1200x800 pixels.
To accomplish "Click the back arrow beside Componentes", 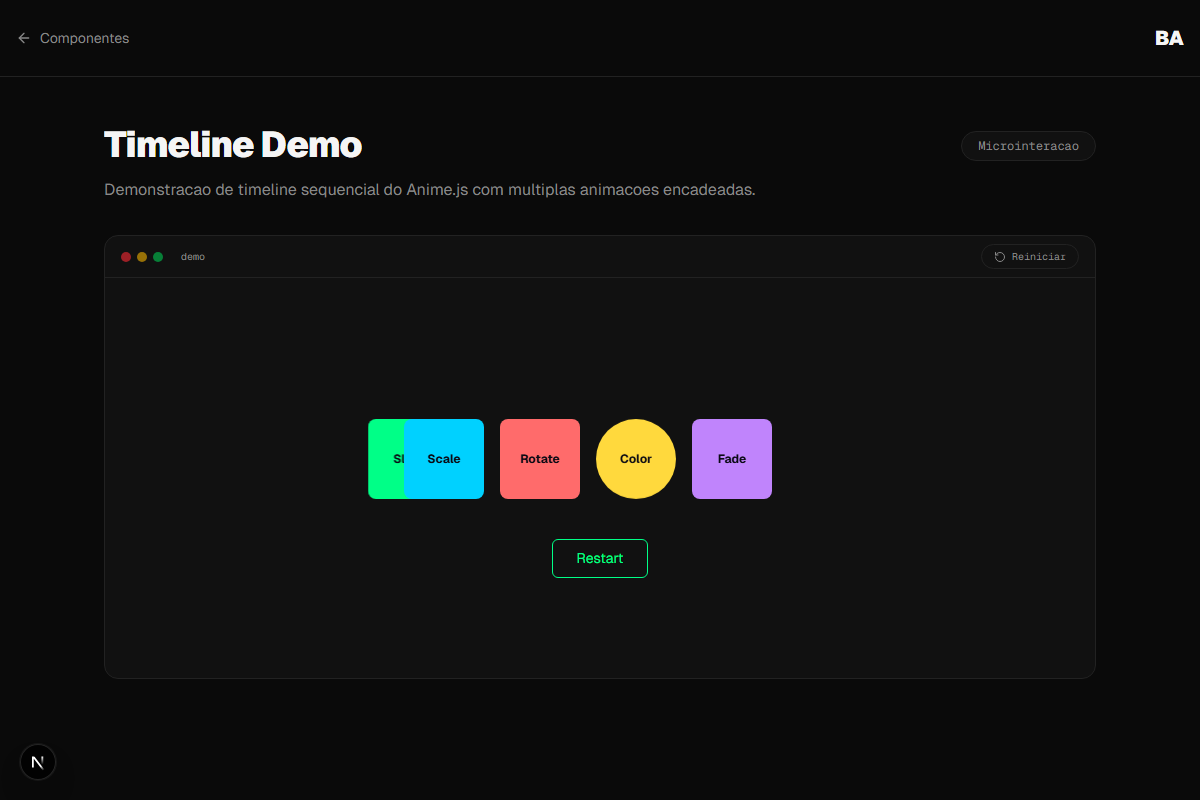I will coord(23,38).
